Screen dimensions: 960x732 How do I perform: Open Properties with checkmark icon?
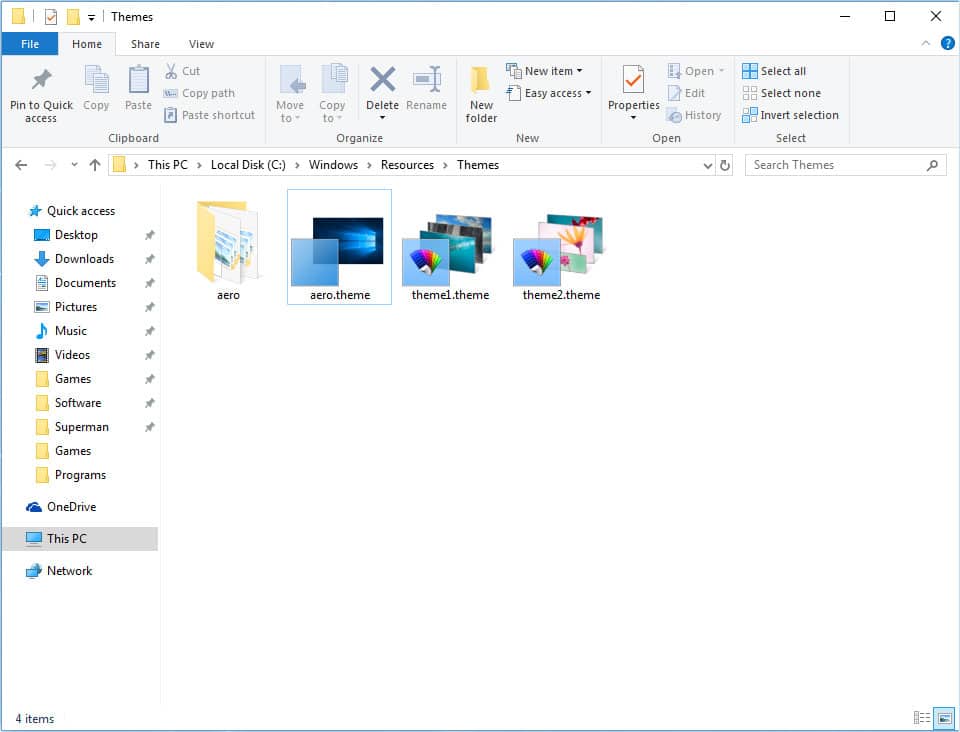point(633,80)
